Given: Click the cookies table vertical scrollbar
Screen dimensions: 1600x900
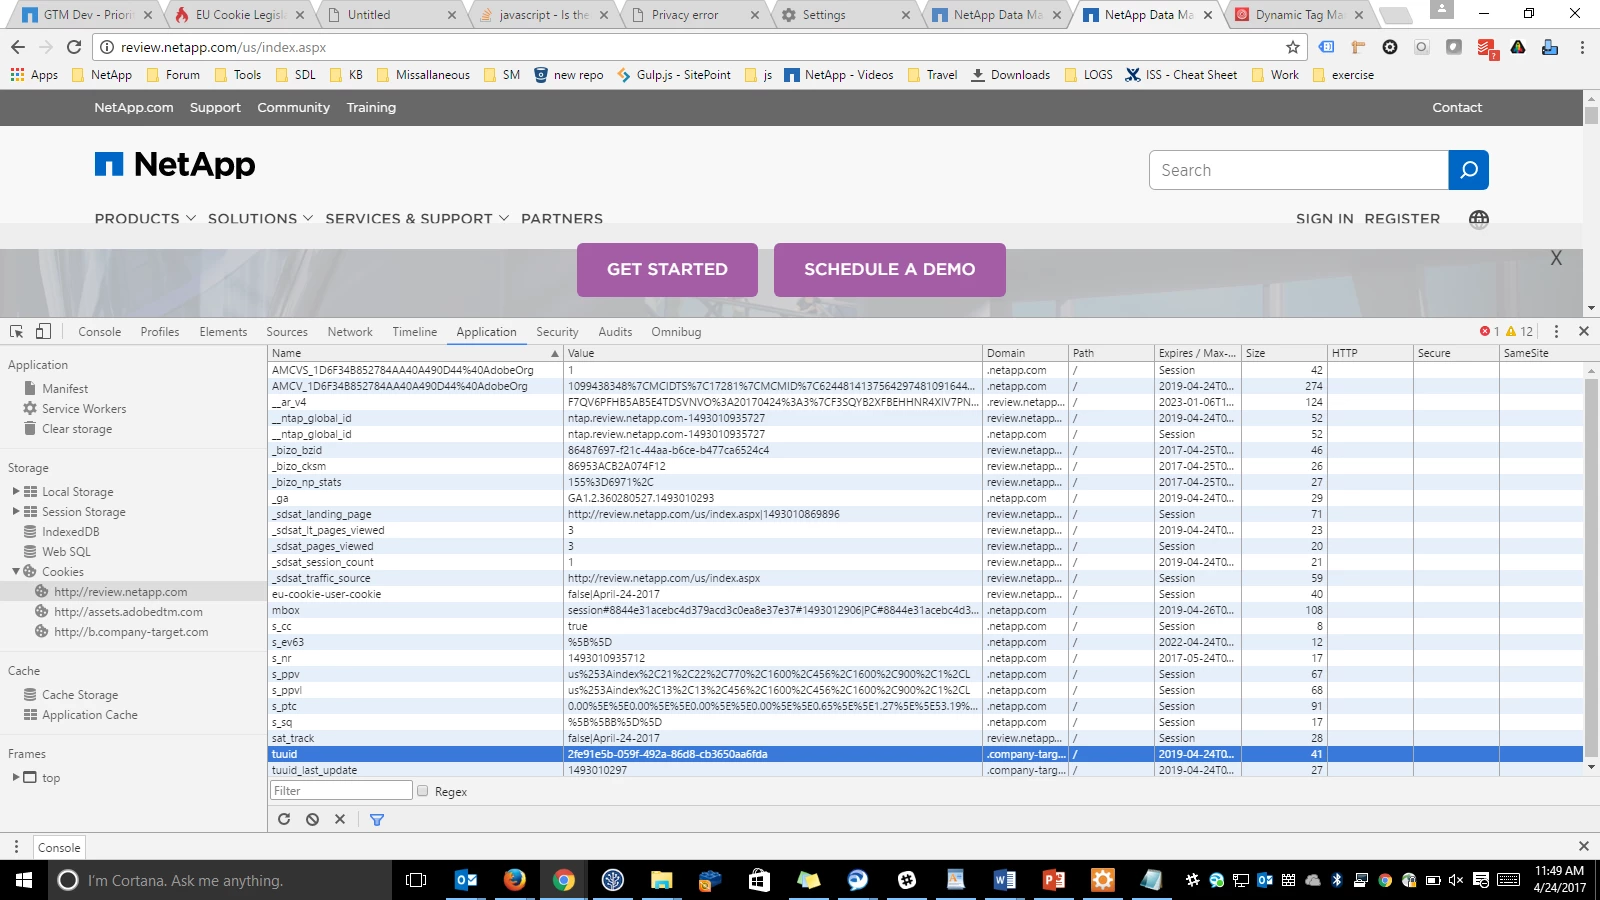Looking at the screenshot, I should (x=1591, y=568).
